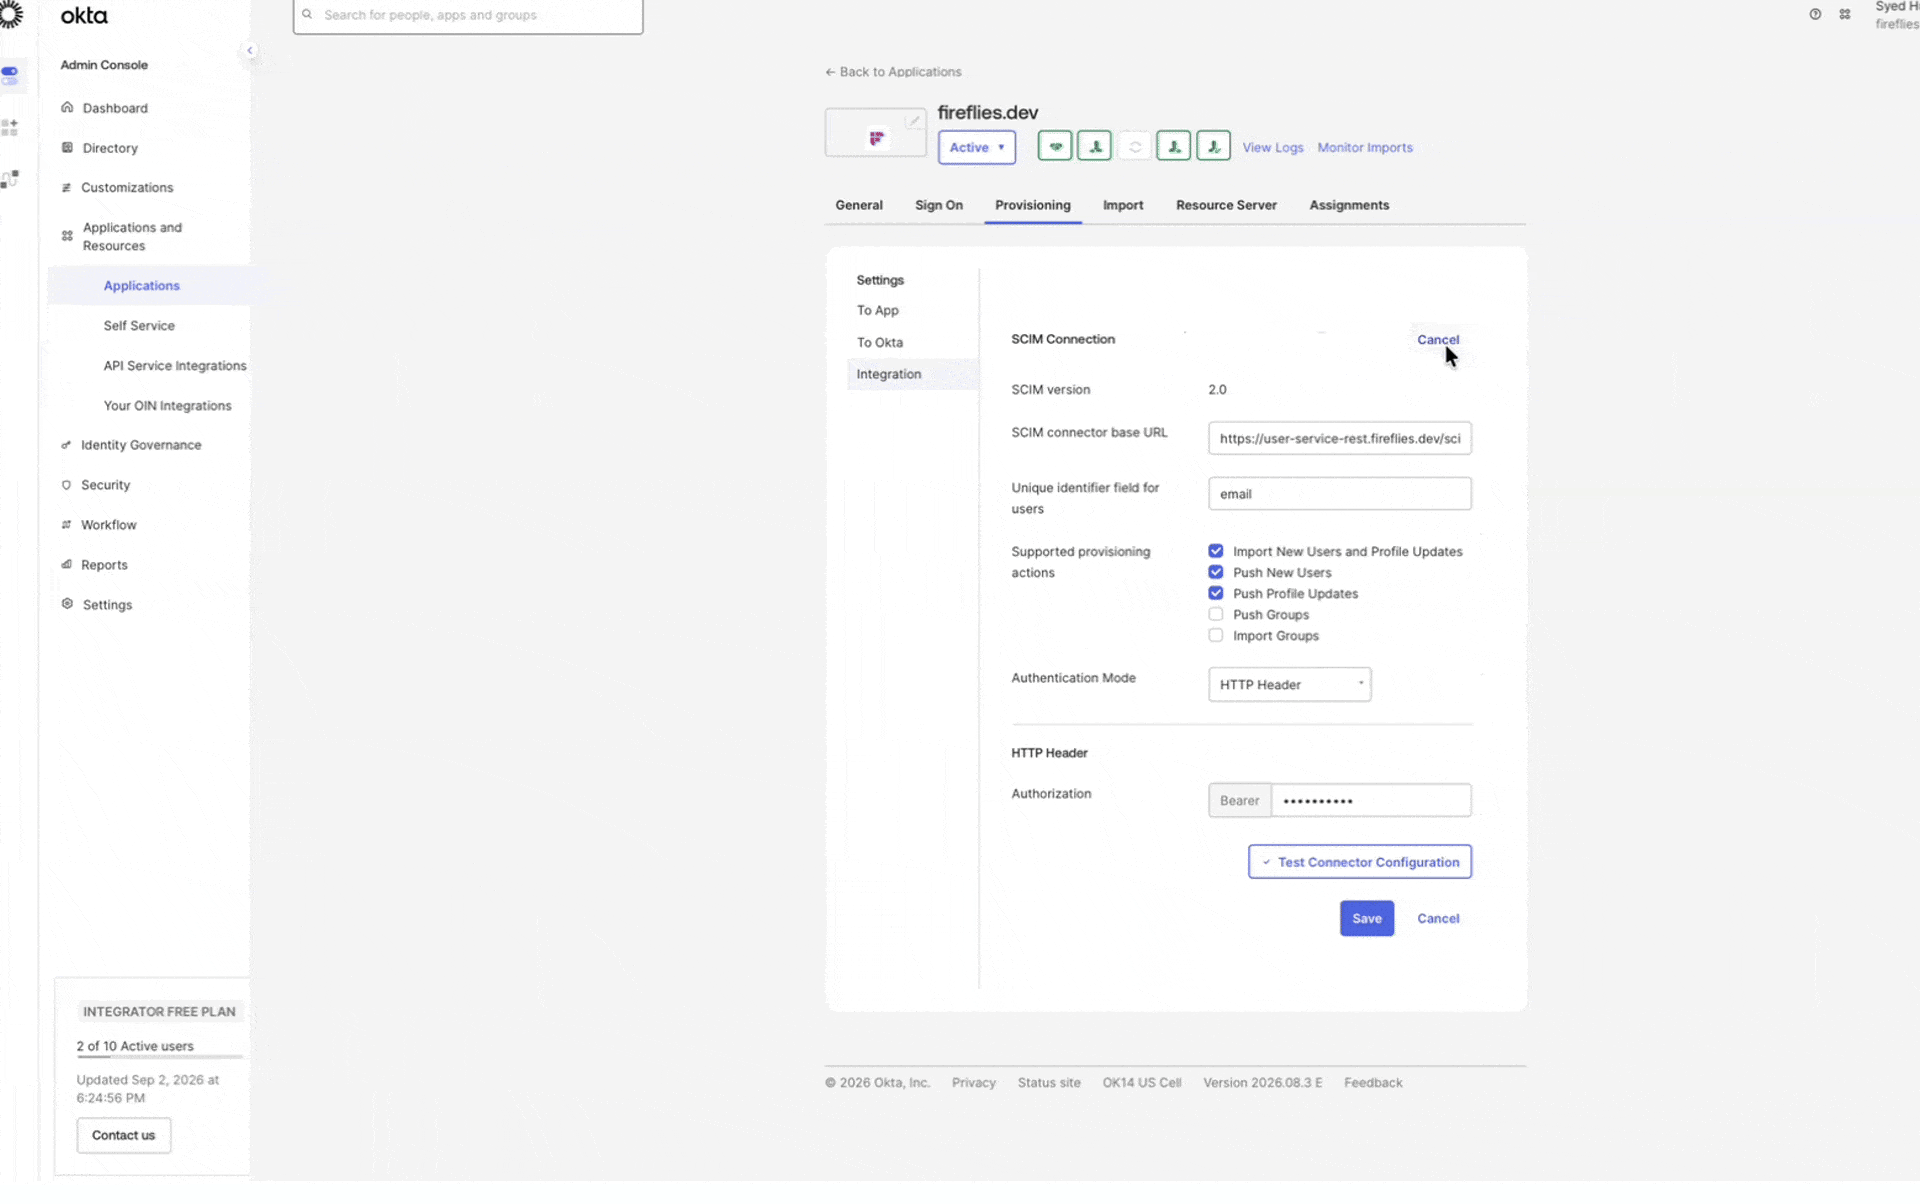Click the Applications and Resources grid icon

point(67,237)
